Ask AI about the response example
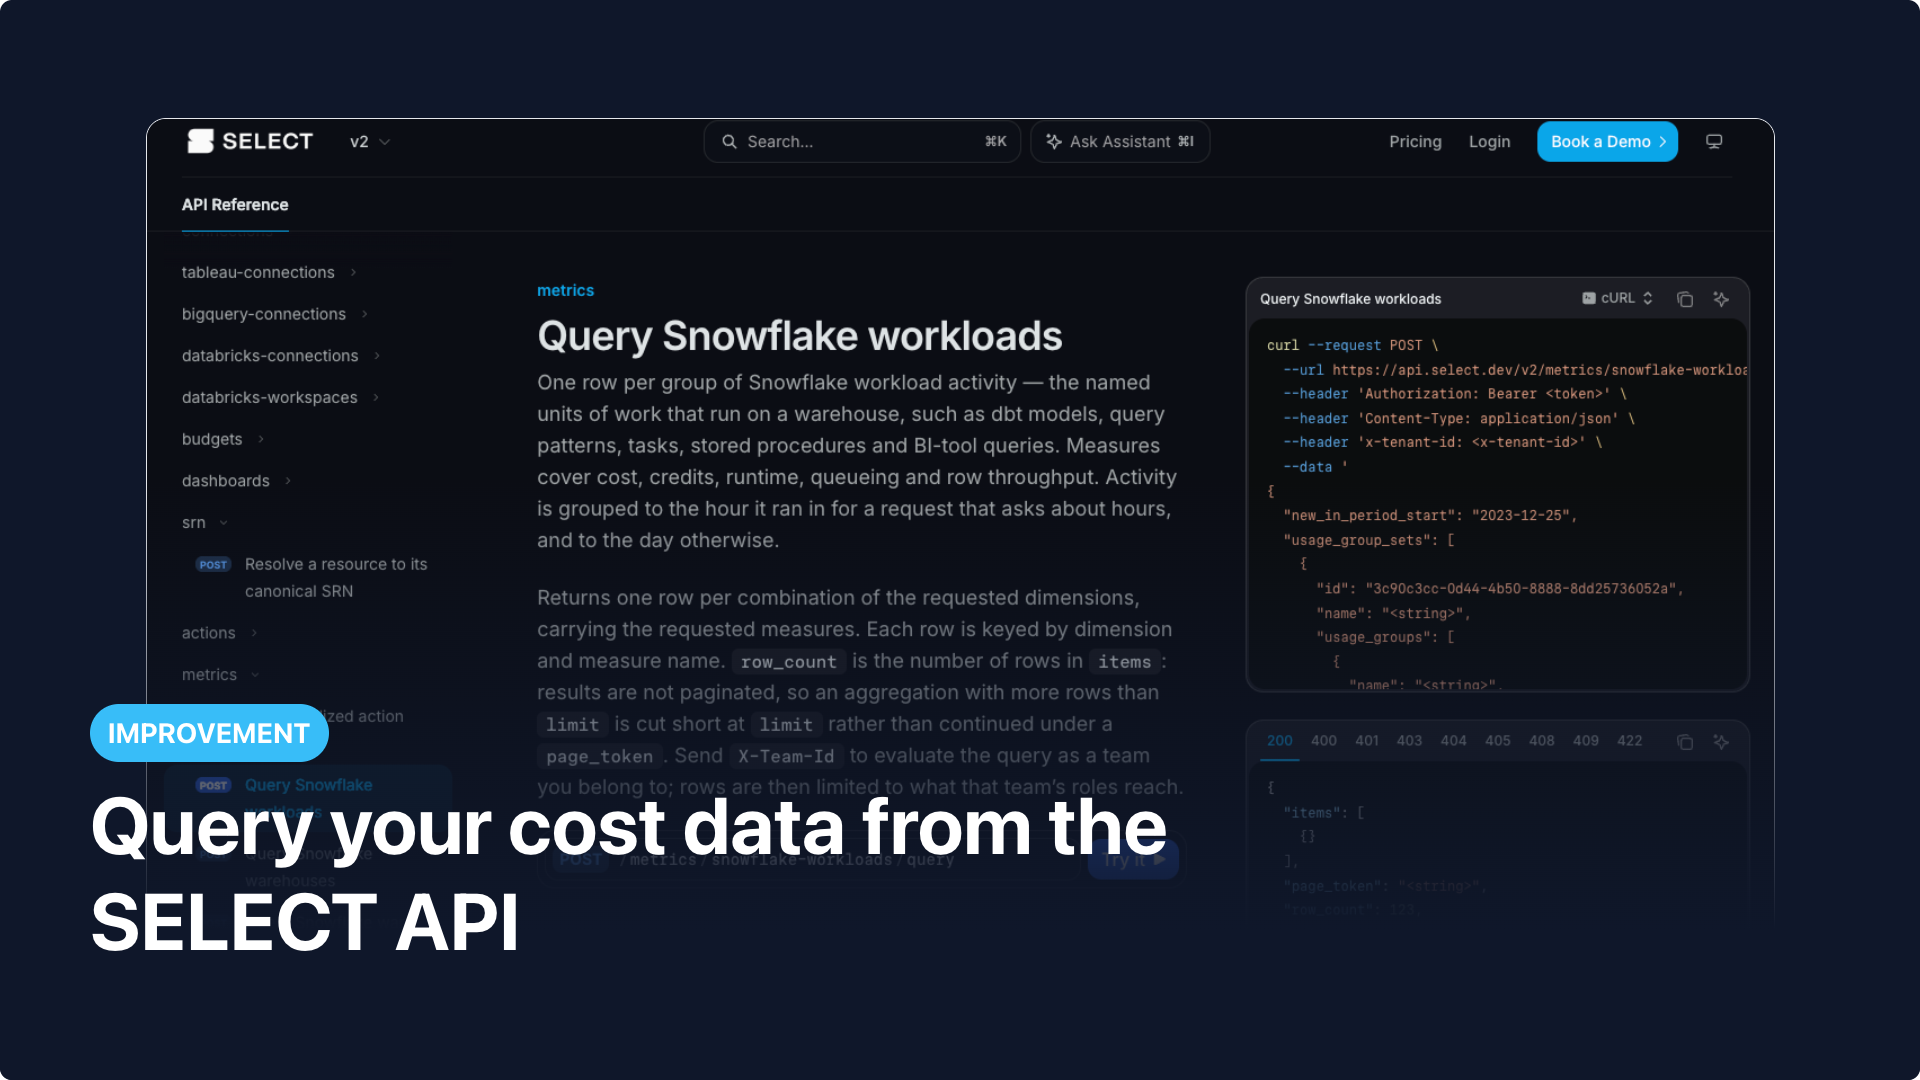 1721,742
